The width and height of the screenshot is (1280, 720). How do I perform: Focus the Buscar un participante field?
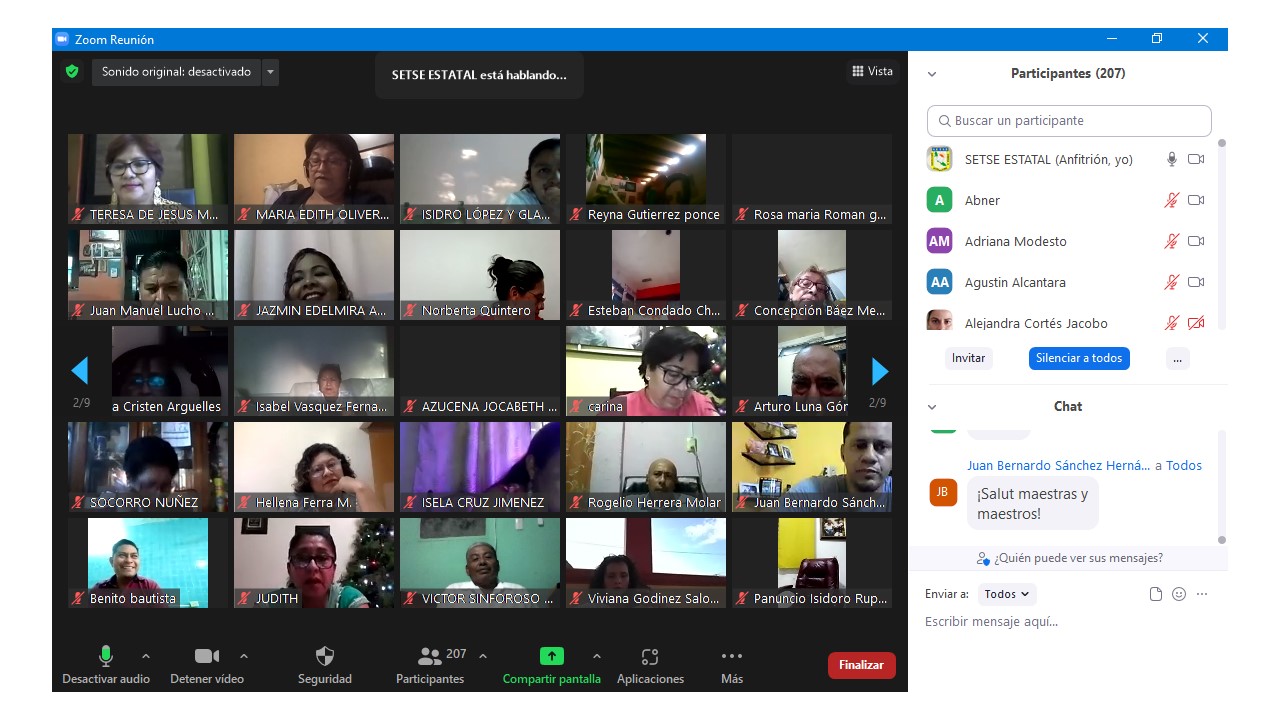1069,120
